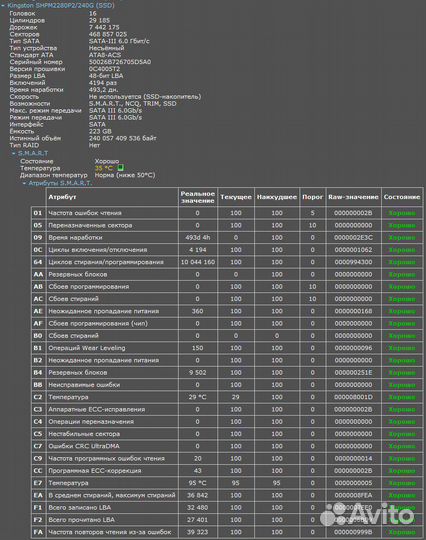
Task: Click the Состояние column header
Action: (x=402, y=197)
